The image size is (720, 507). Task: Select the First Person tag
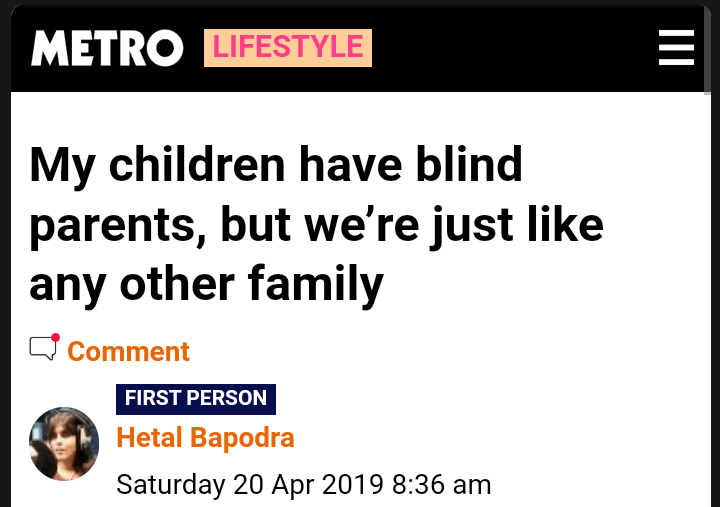coord(196,398)
